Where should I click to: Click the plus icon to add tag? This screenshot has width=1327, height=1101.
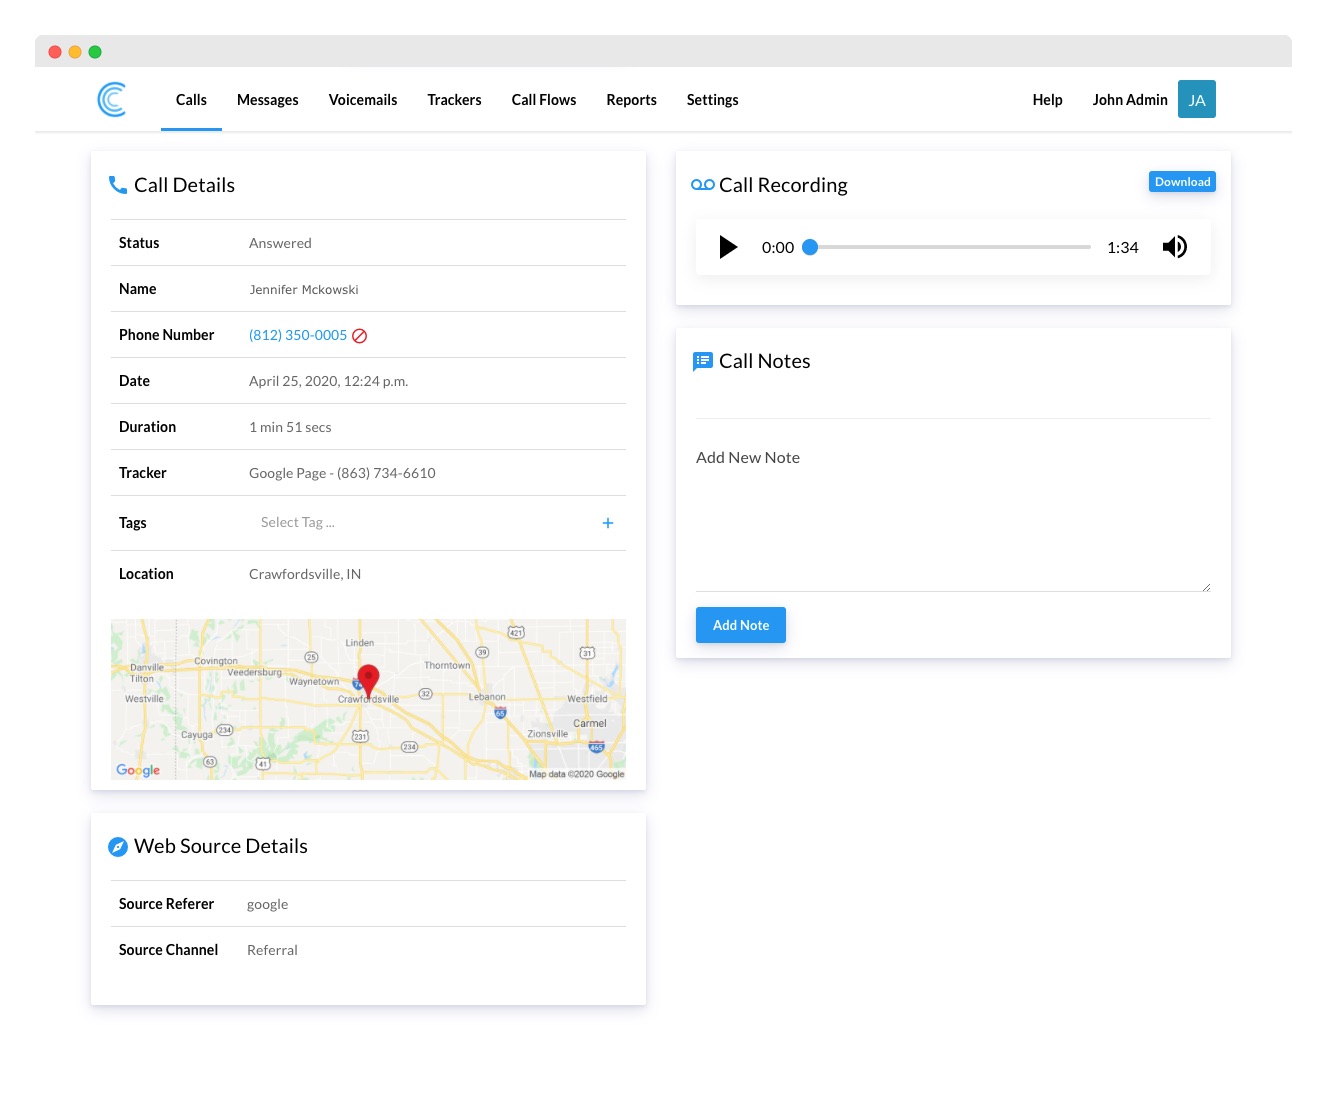(x=607, y=523)
